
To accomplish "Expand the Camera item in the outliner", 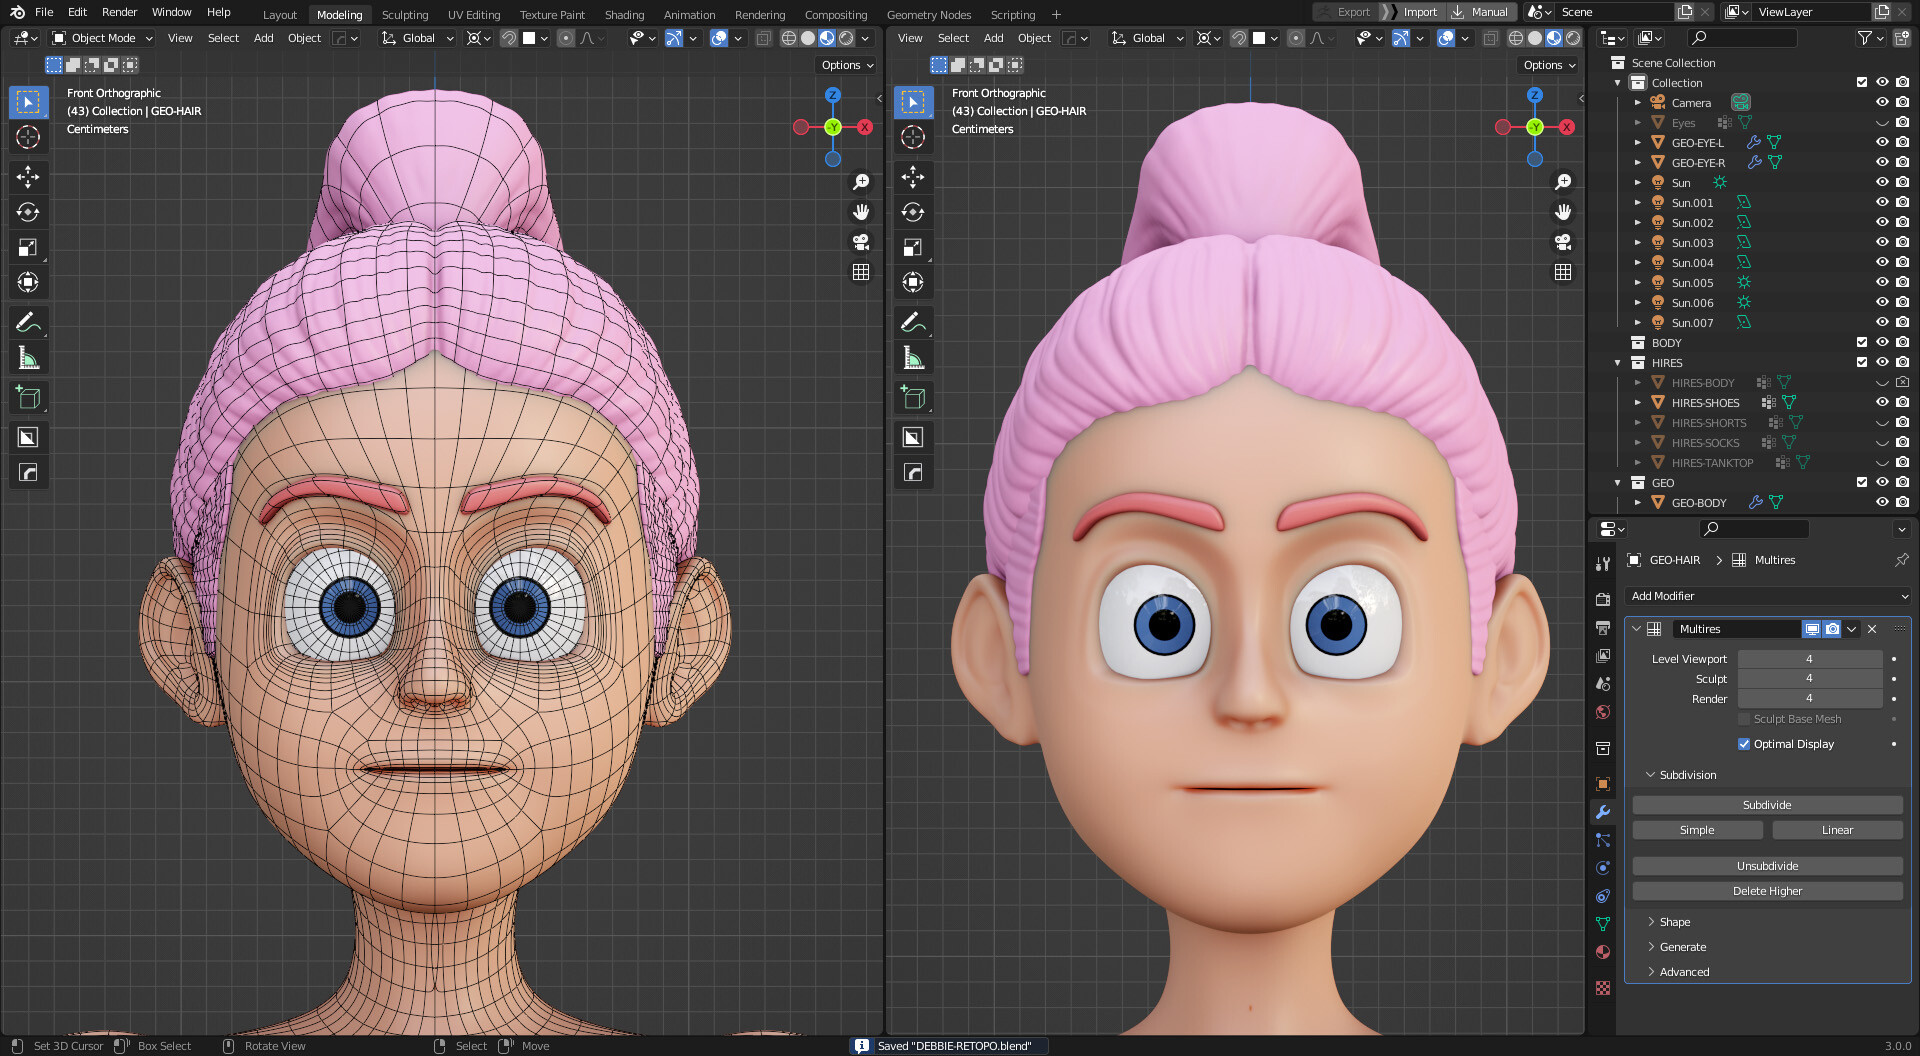I will click(1637, 102).
